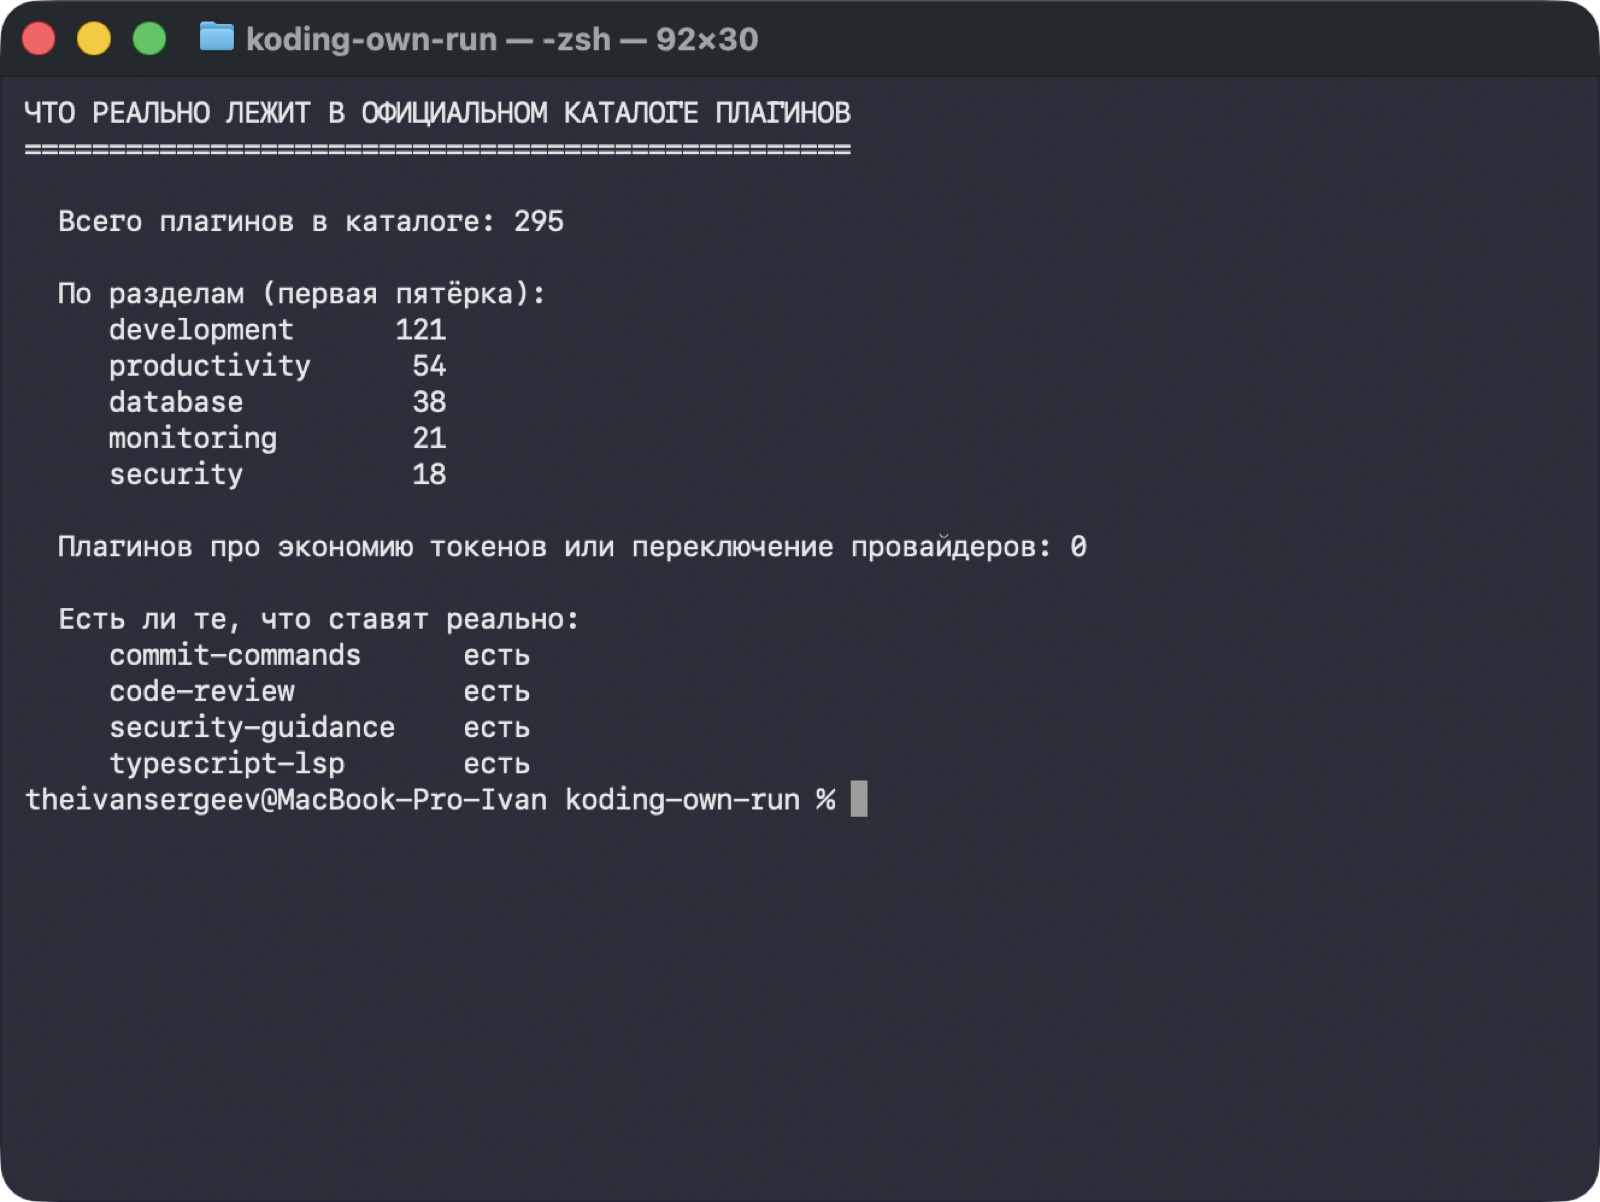Click the security-guidance plugin name
The image size is (1600, 1202).
[x=252, y=728]
